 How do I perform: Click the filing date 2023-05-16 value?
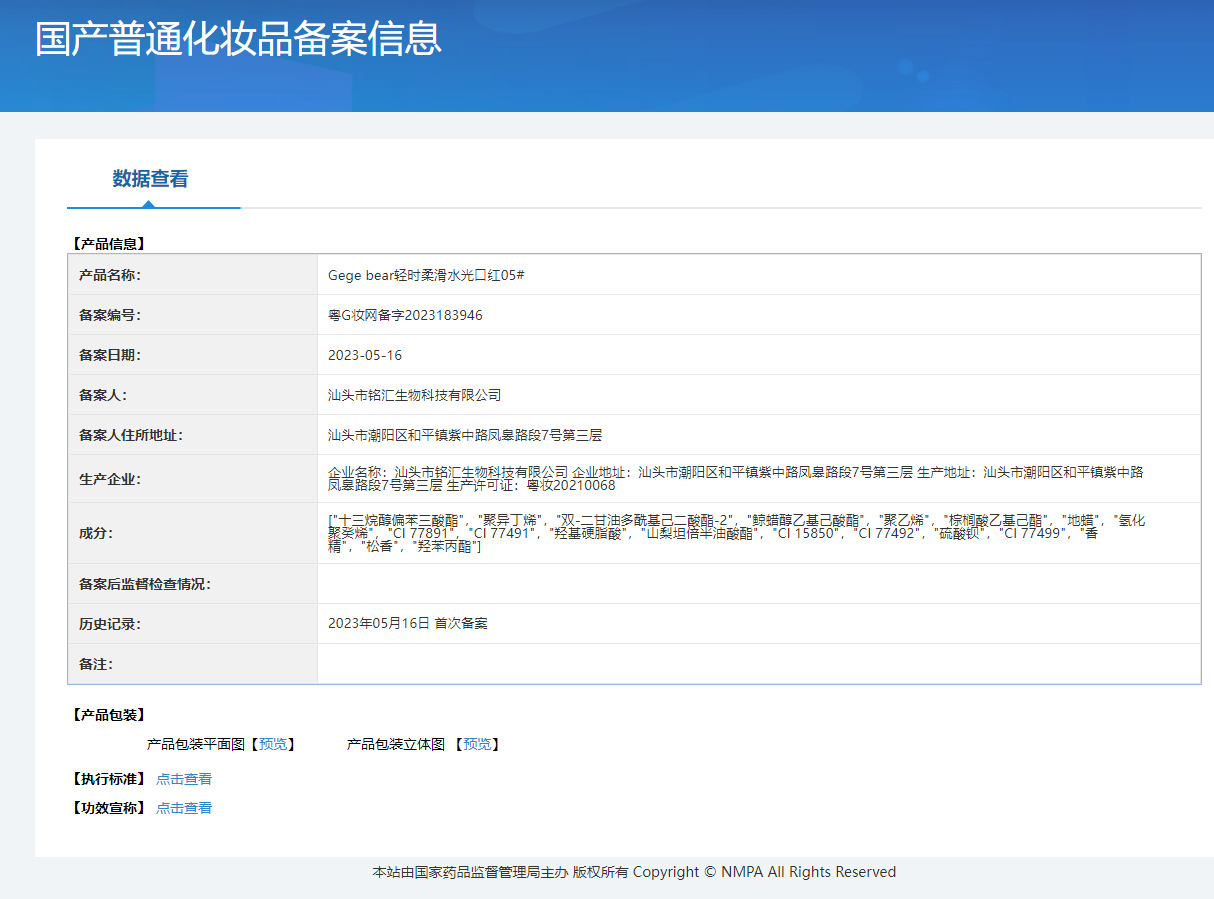365,355
